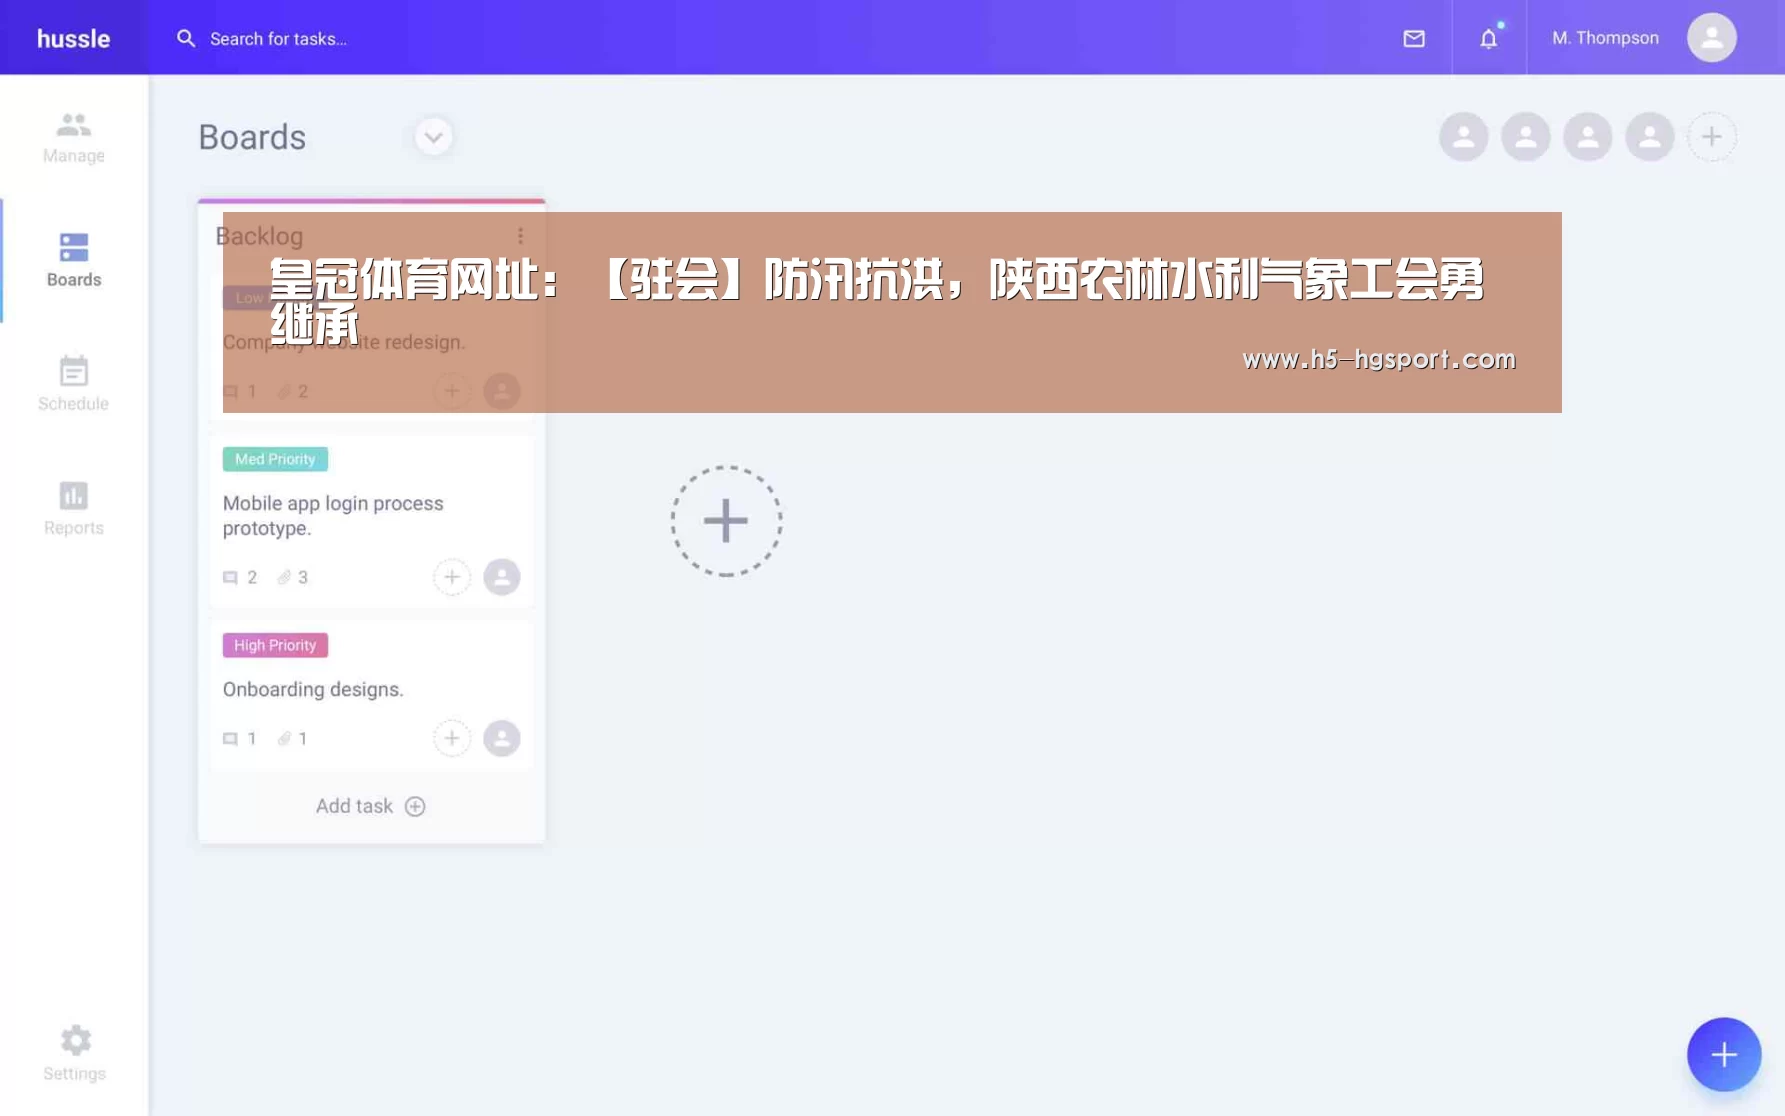Open M. Thompson profile avatar
Image resolution: width=1785 pixels, height=1116 pixels.
(x=1711, y=38)
